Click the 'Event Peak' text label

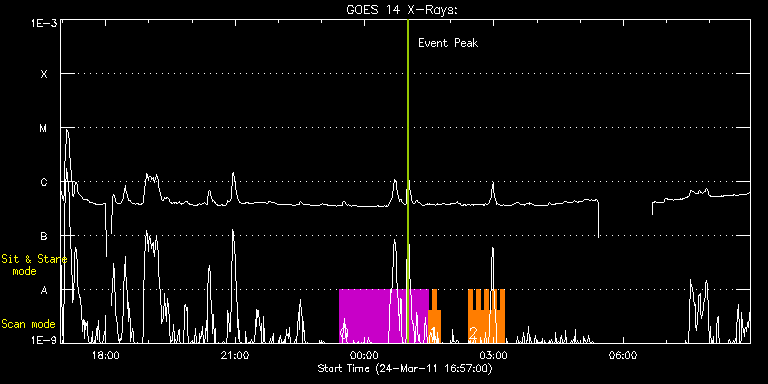click(448, 43)
